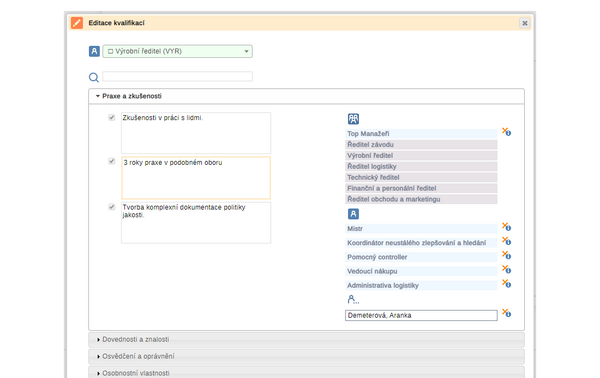Select Administrativa logistiky row

click(x=421, y=285)
